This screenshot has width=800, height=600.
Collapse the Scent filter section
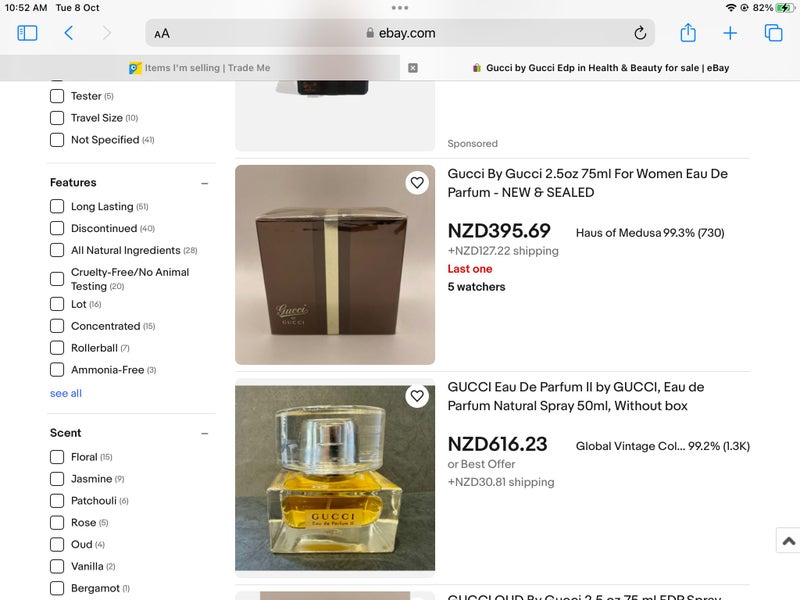(x=204, y=434)
